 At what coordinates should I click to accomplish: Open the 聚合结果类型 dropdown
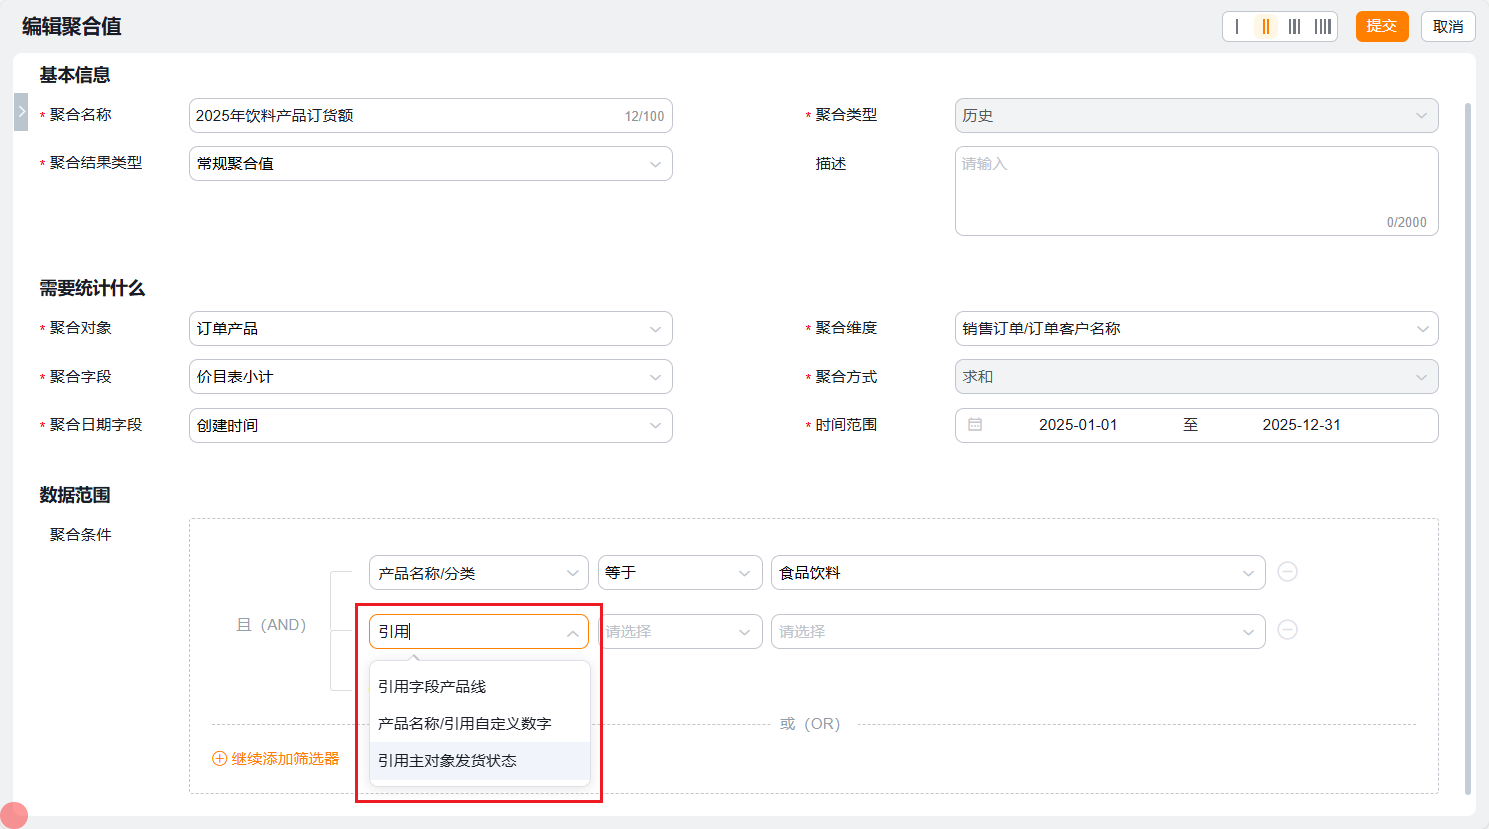pyautogui.click(x=430, y=164)
